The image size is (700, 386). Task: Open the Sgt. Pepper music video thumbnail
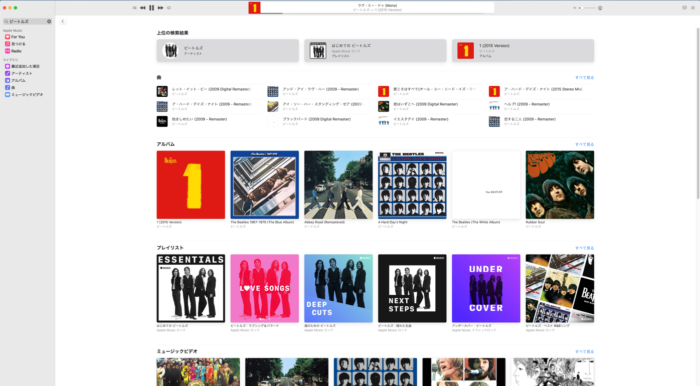[x=198, y=372]
